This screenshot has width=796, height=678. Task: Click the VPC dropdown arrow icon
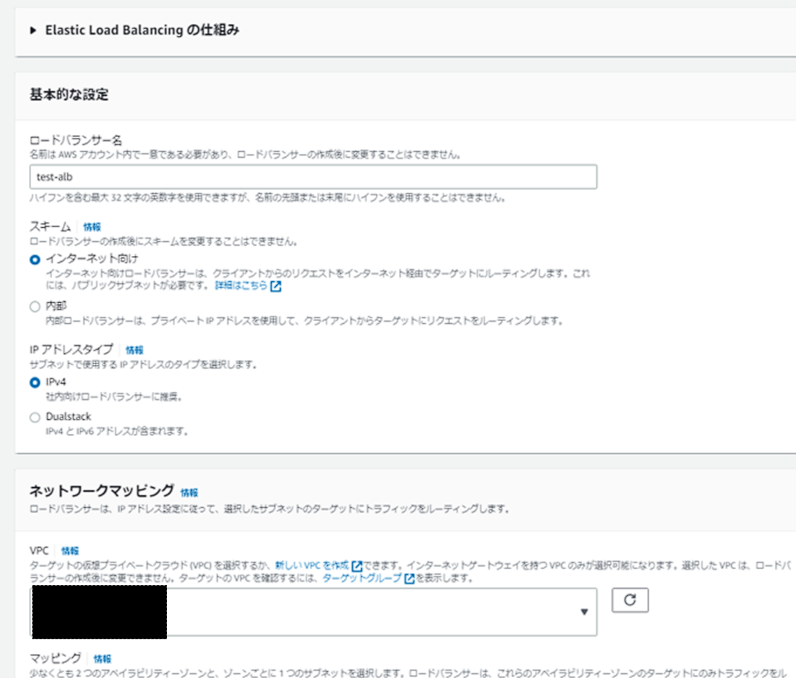(583, 612)
